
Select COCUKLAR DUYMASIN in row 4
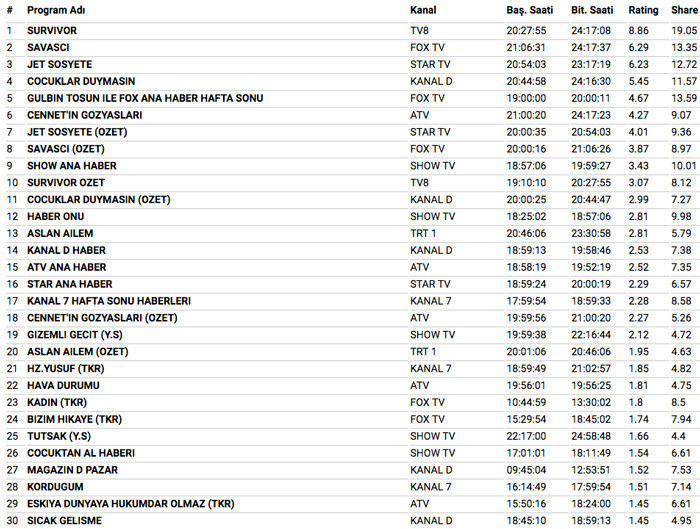pyautogui.click(x=81, y=81)
